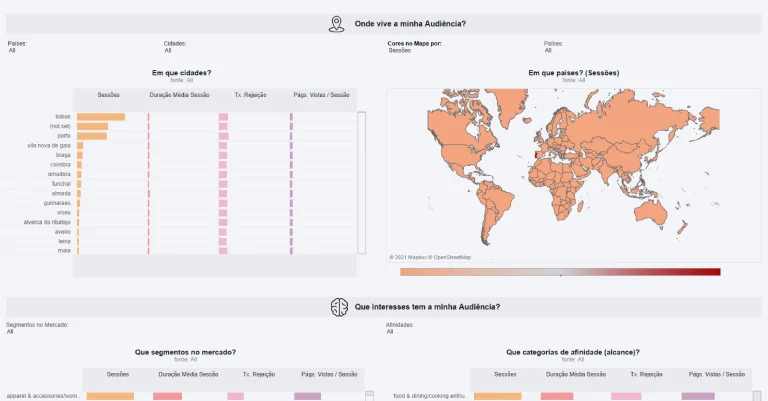Screen dimensions: 768x401
Task: Select the (not set) sessions bar
Action: coord(93,126)
